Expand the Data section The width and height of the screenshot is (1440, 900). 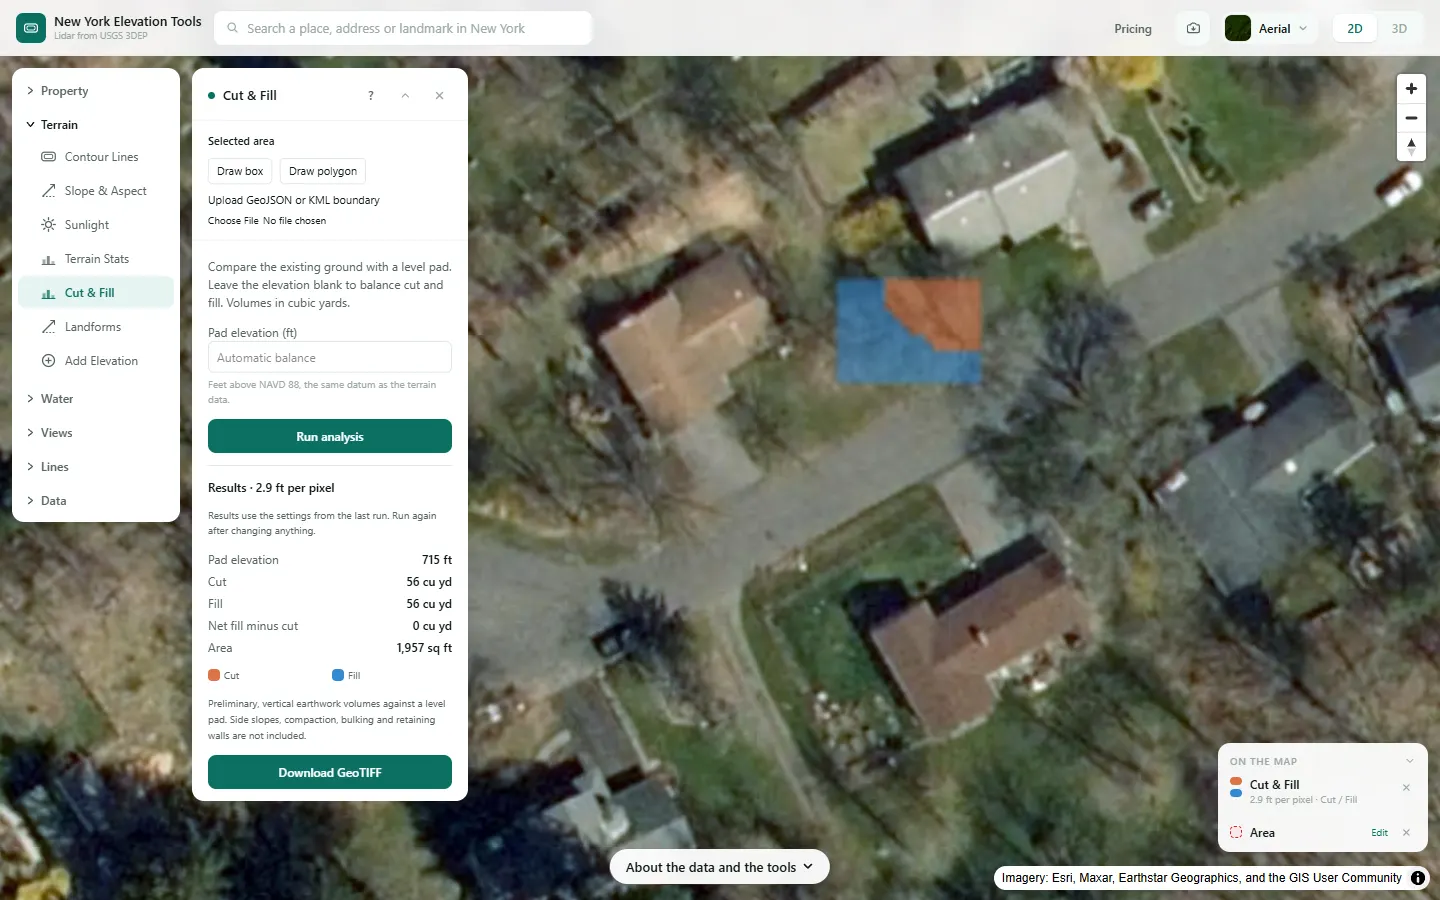pos(96,501)
